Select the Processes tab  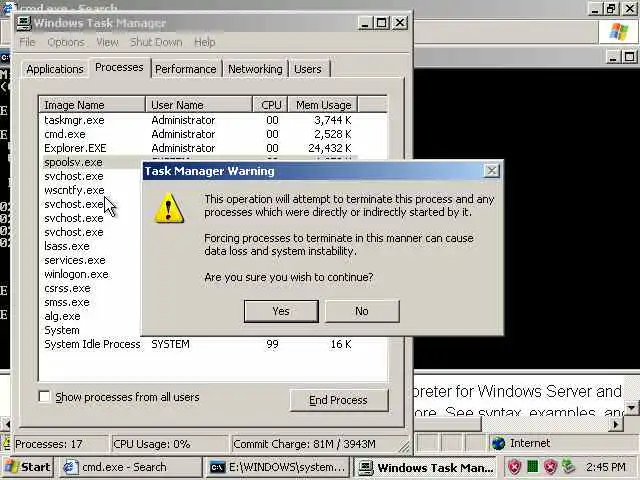click(119, 67)
